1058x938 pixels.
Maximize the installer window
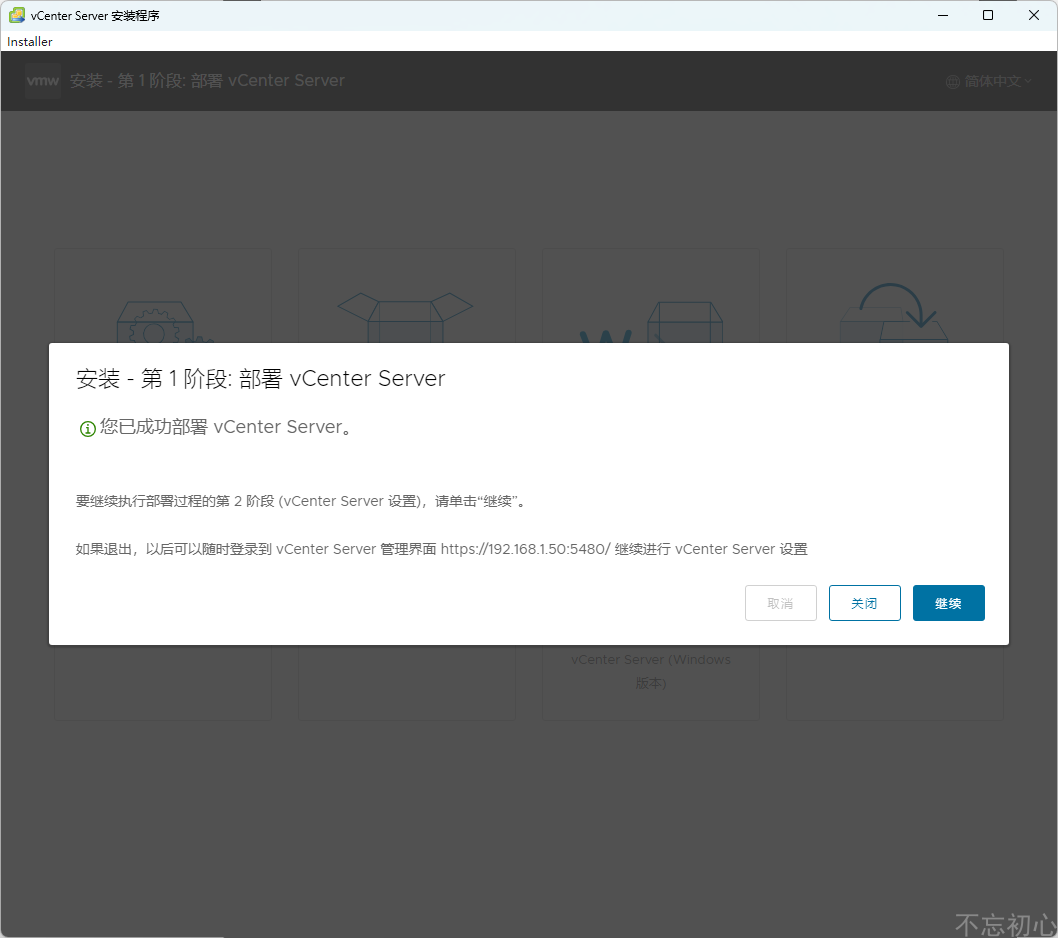[x=988, y=15]
